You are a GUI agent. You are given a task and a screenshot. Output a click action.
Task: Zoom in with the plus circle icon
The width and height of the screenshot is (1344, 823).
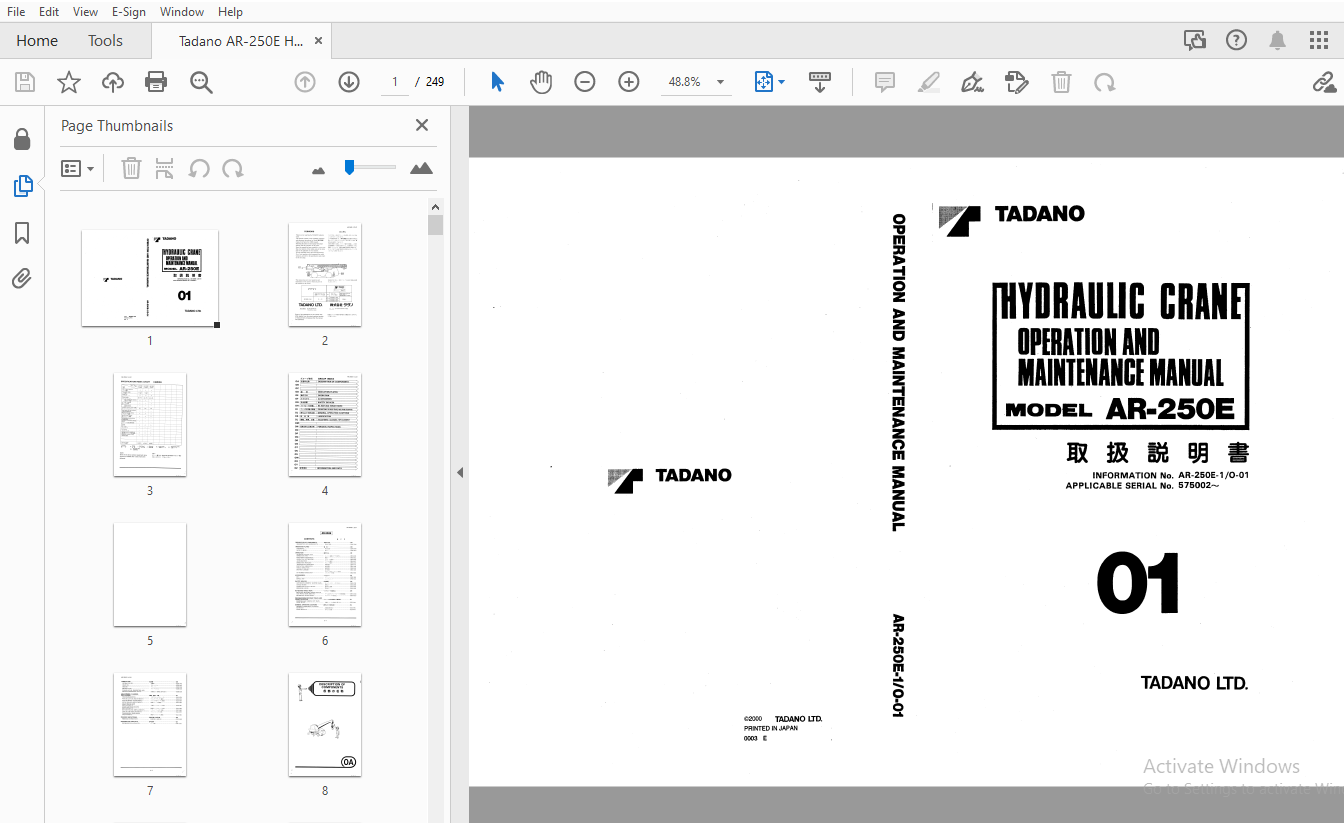(629, 82)
